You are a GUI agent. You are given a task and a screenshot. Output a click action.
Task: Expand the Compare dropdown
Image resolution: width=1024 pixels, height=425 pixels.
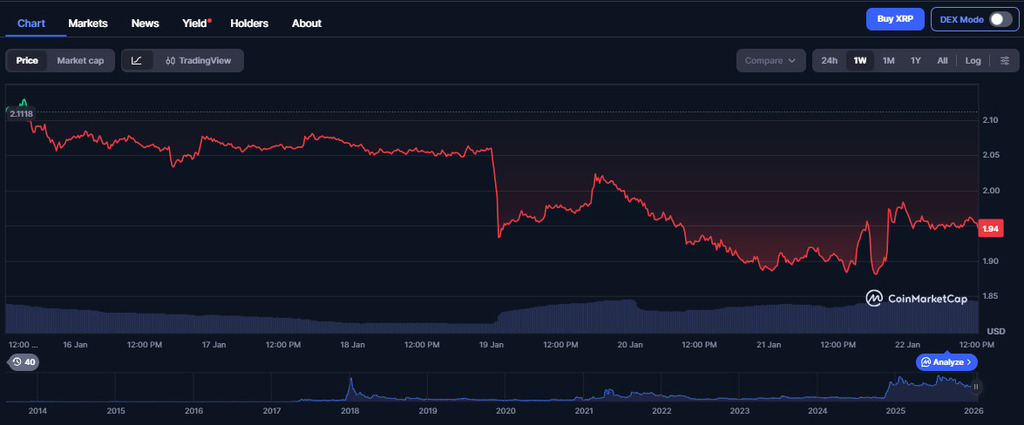[770, 61]
